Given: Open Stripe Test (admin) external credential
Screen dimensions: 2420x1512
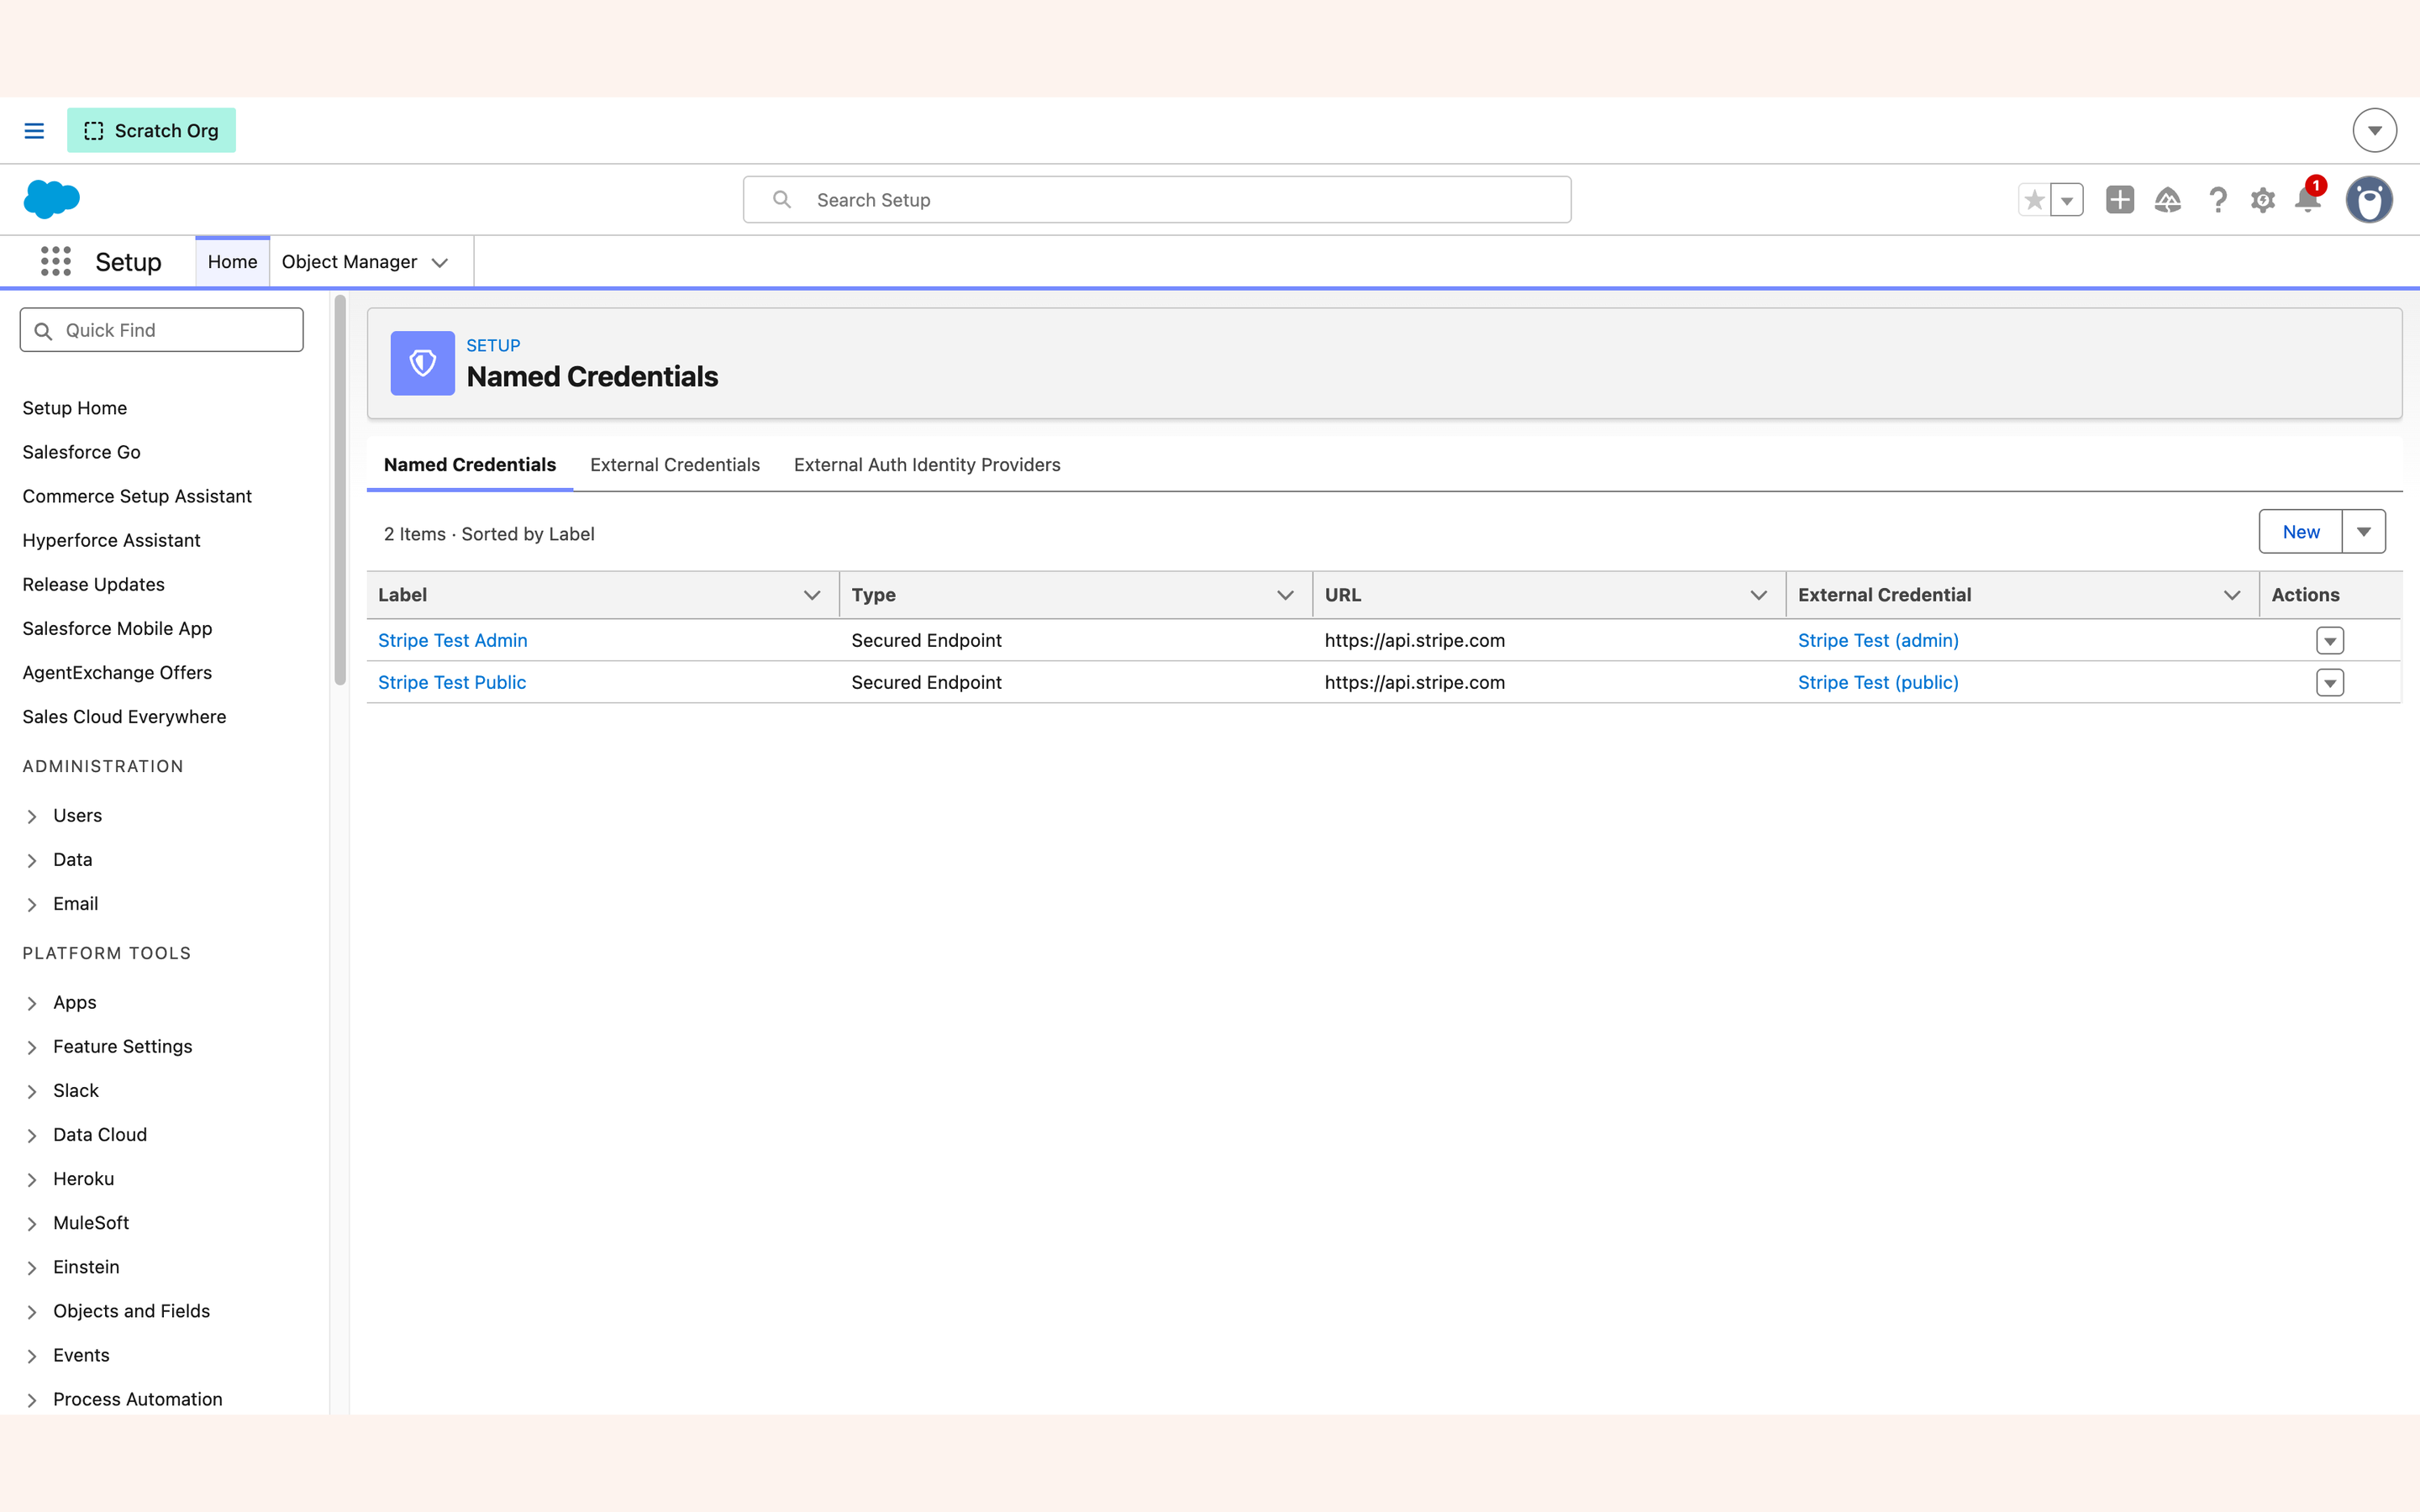Looking at the screenshot, I should pyautogui.click(x=1878, y=640).
